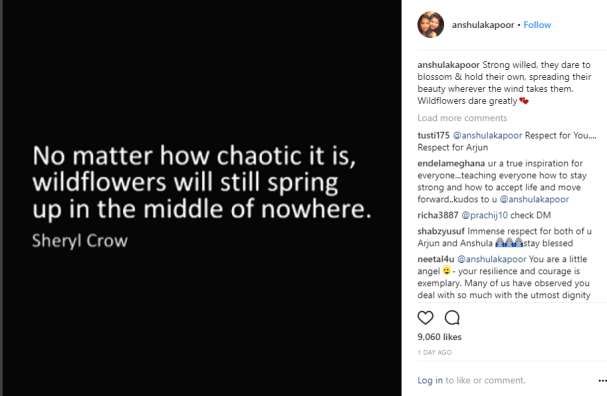This screenshot has height=396, width=607.
Task: Expand Load more comments
Action: (462, 118)
